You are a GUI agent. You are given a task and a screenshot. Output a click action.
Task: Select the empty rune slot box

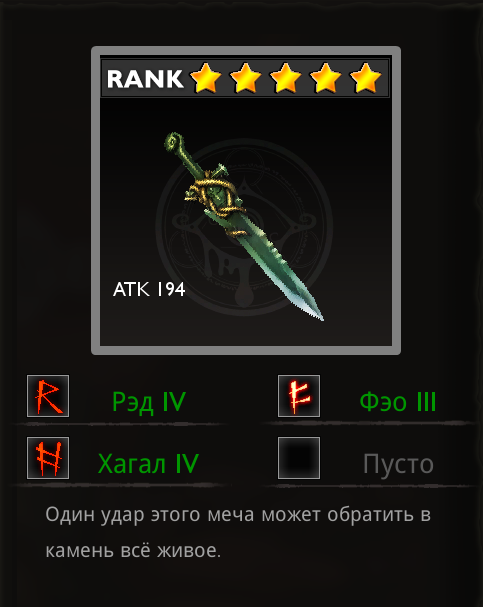pos(299,458)
